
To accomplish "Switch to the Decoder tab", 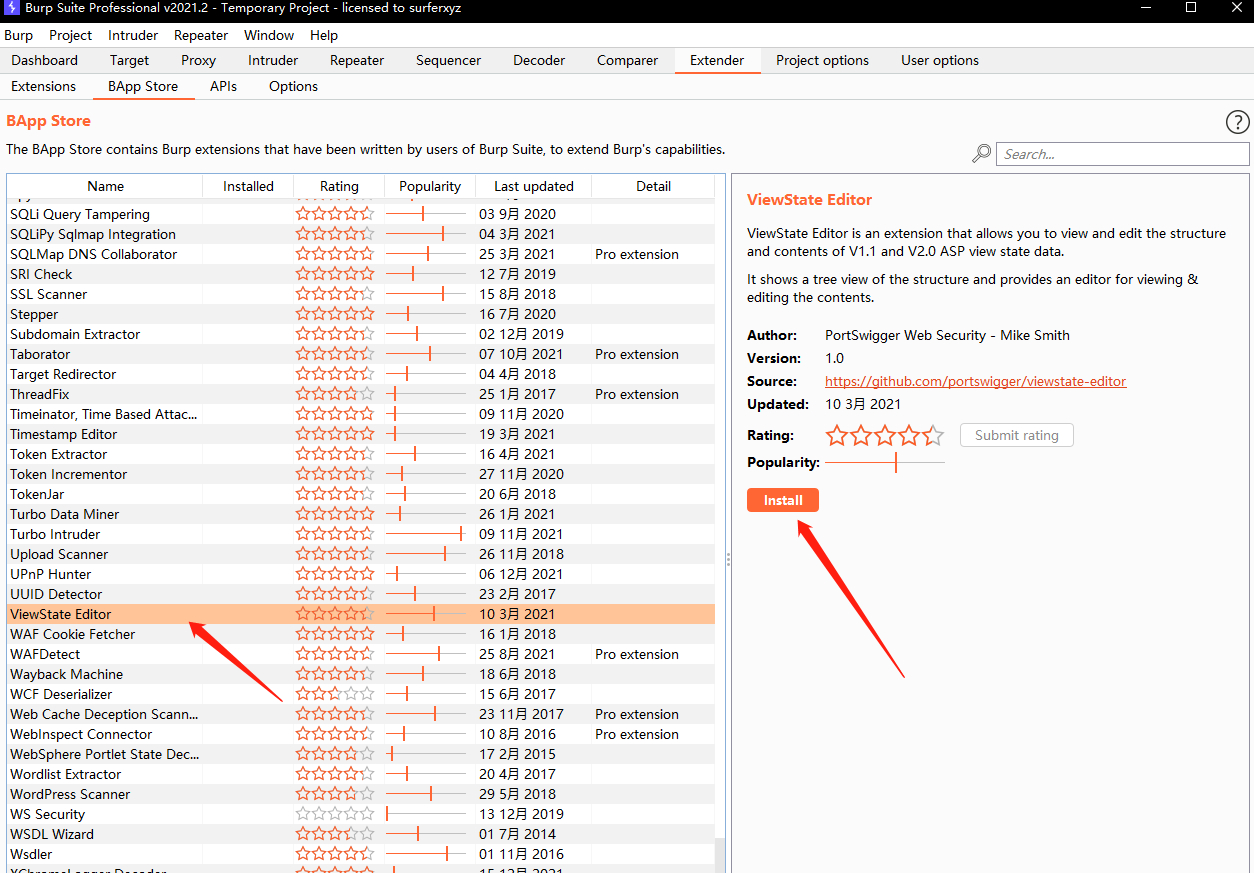I will (x=539, y=60).
